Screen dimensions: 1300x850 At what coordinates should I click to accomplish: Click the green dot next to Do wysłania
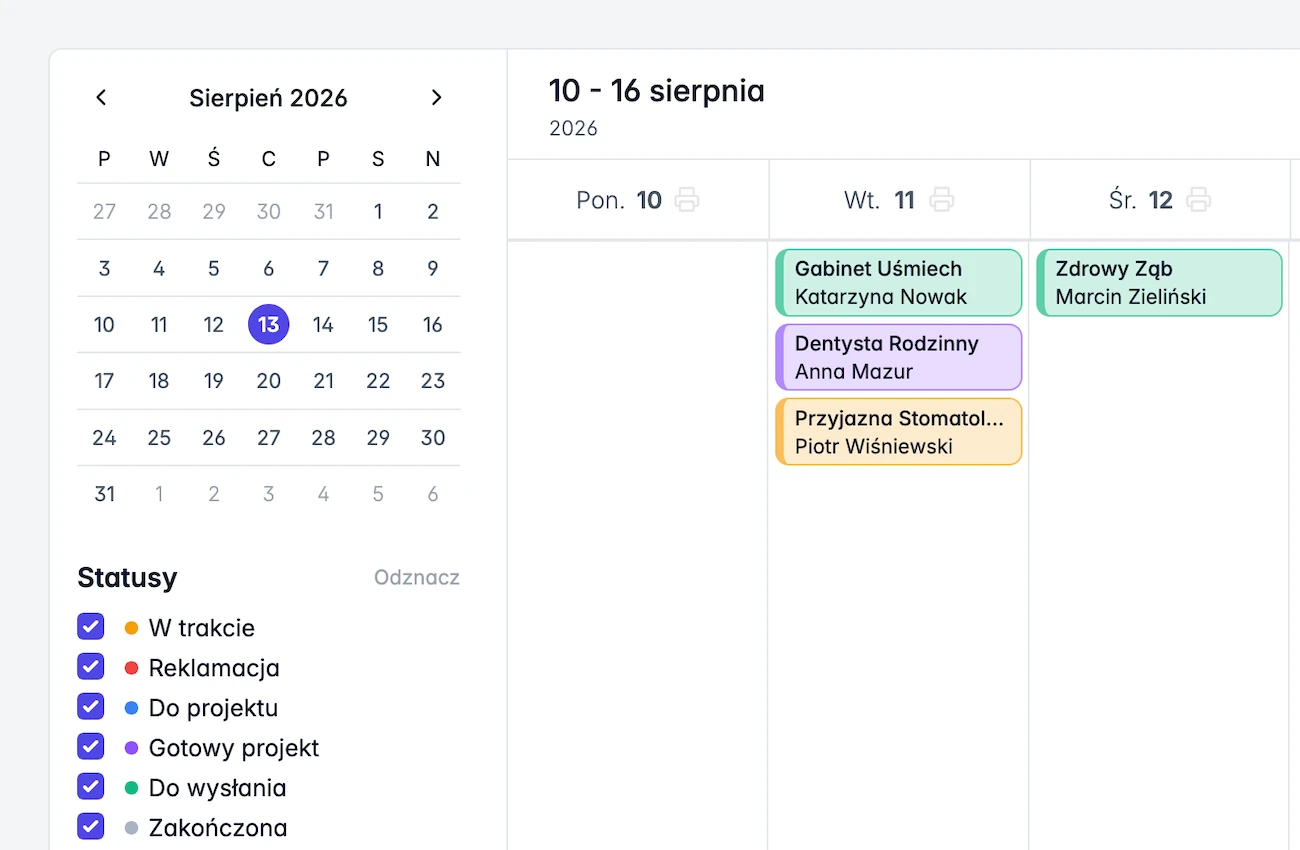131,788
